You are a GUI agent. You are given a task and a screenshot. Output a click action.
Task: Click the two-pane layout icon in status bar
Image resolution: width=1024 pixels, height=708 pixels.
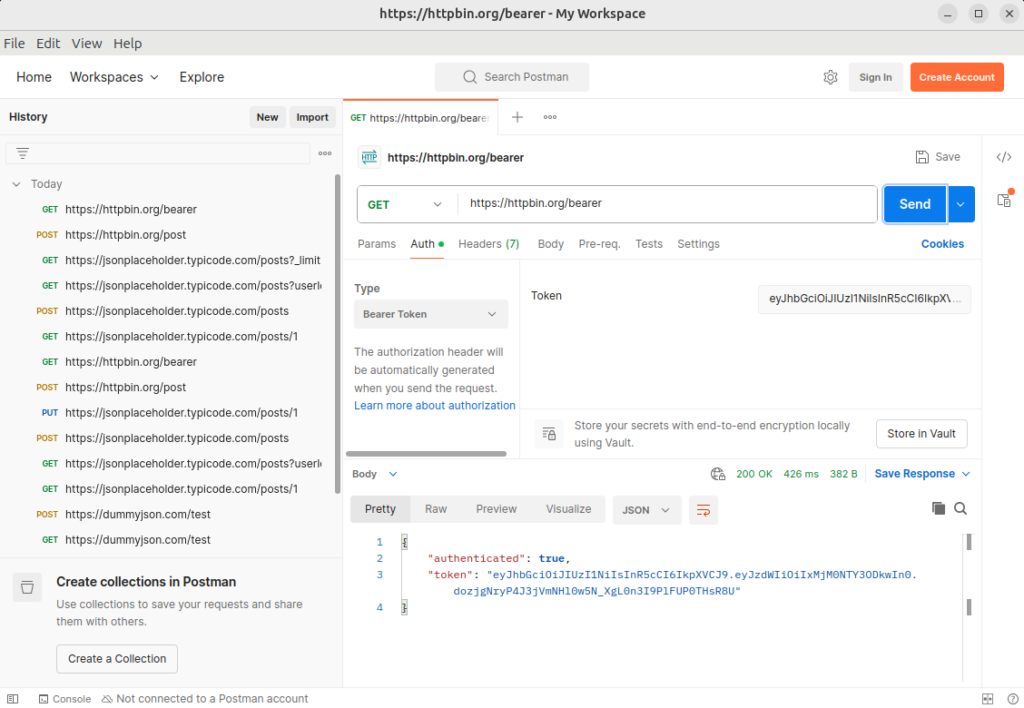987,699
